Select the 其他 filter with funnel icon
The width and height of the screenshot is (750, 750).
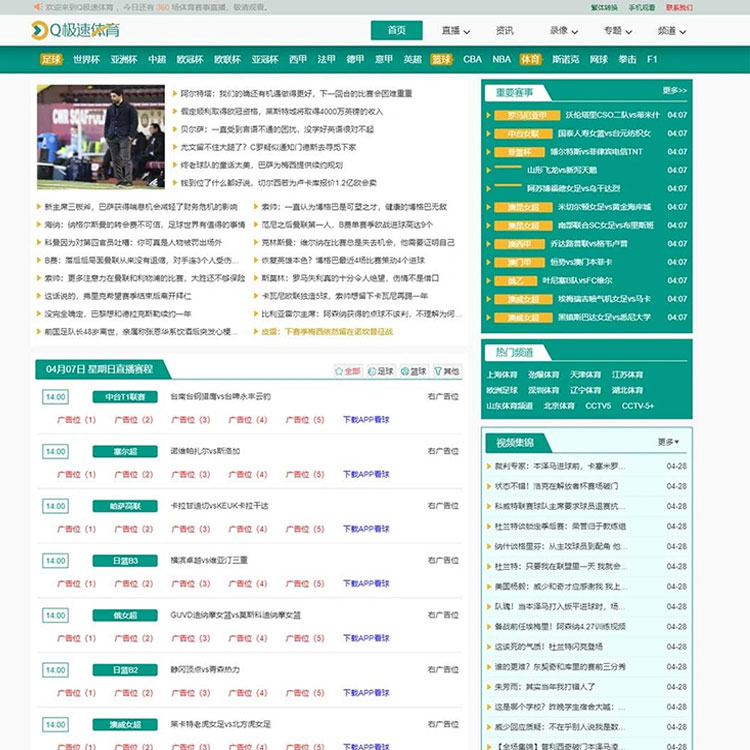447,371
